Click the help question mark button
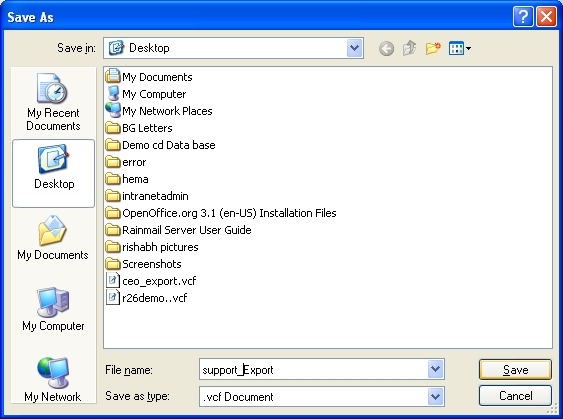563x419 pixels. (x=523, y=17)
